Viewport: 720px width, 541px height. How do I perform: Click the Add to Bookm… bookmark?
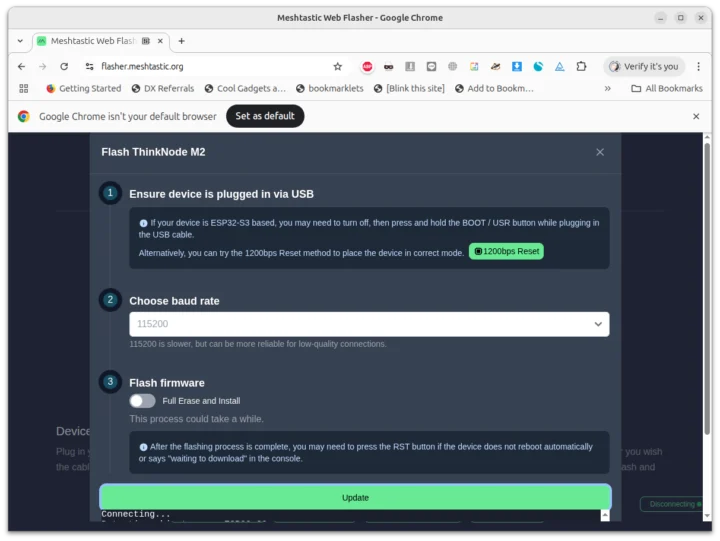[494, 88]
